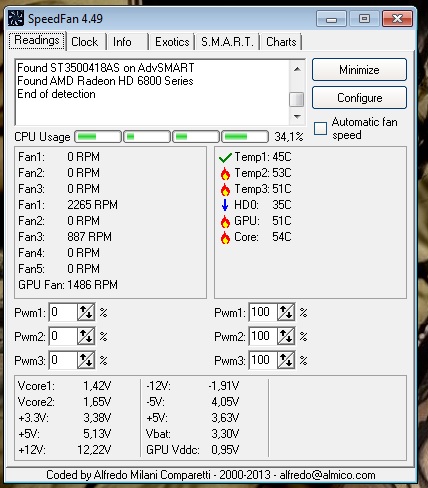
Task: Click the 'Fan5: 0 RPM' reading
Action: pyautogui.click(x=59, y=269)
